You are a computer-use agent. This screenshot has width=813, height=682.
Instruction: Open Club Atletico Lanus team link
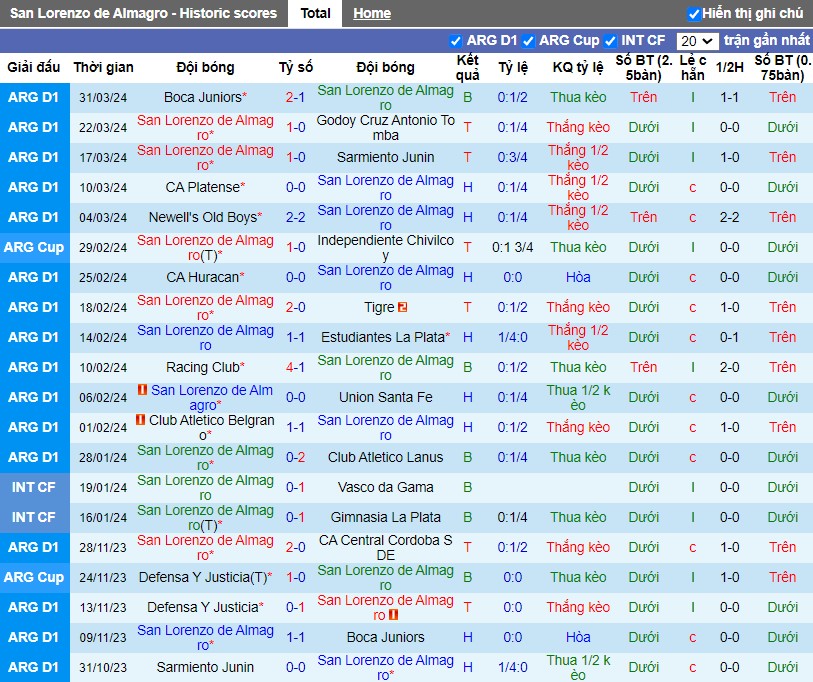coord(385,457)
